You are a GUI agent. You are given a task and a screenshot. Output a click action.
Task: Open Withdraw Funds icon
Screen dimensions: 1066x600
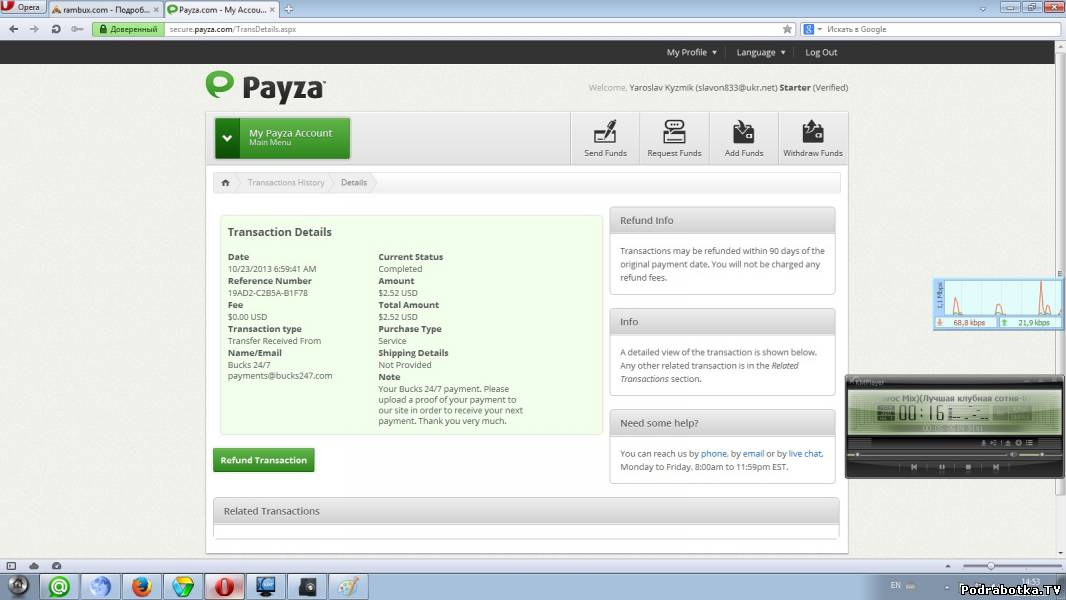[x=813, y=138]
